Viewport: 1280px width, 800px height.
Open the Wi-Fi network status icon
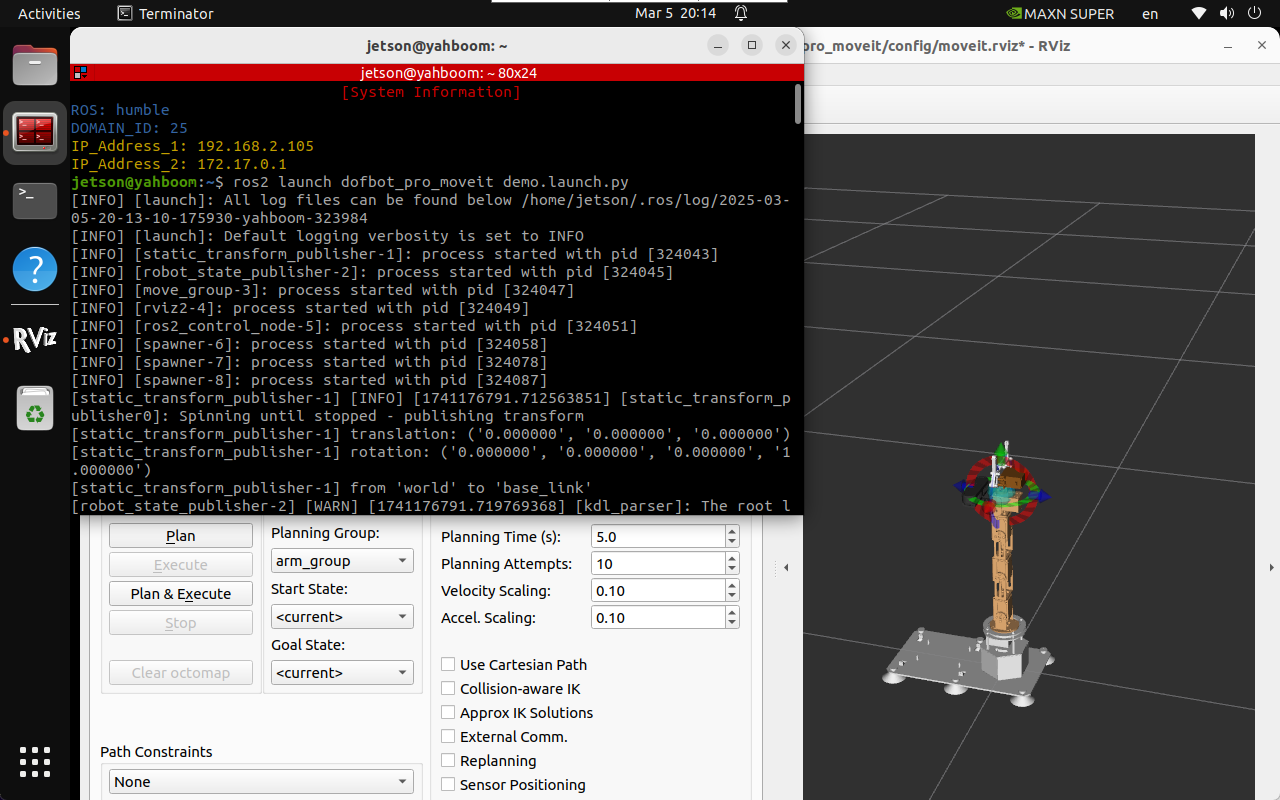coord(1199,14)
